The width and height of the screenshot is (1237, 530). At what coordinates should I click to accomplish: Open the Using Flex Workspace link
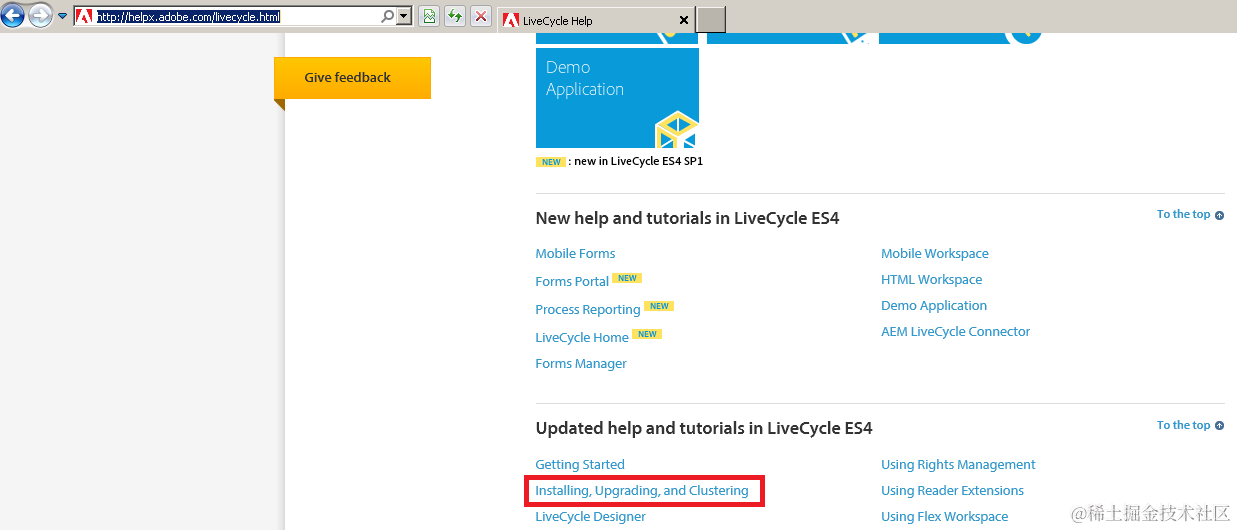pos(944,517)
